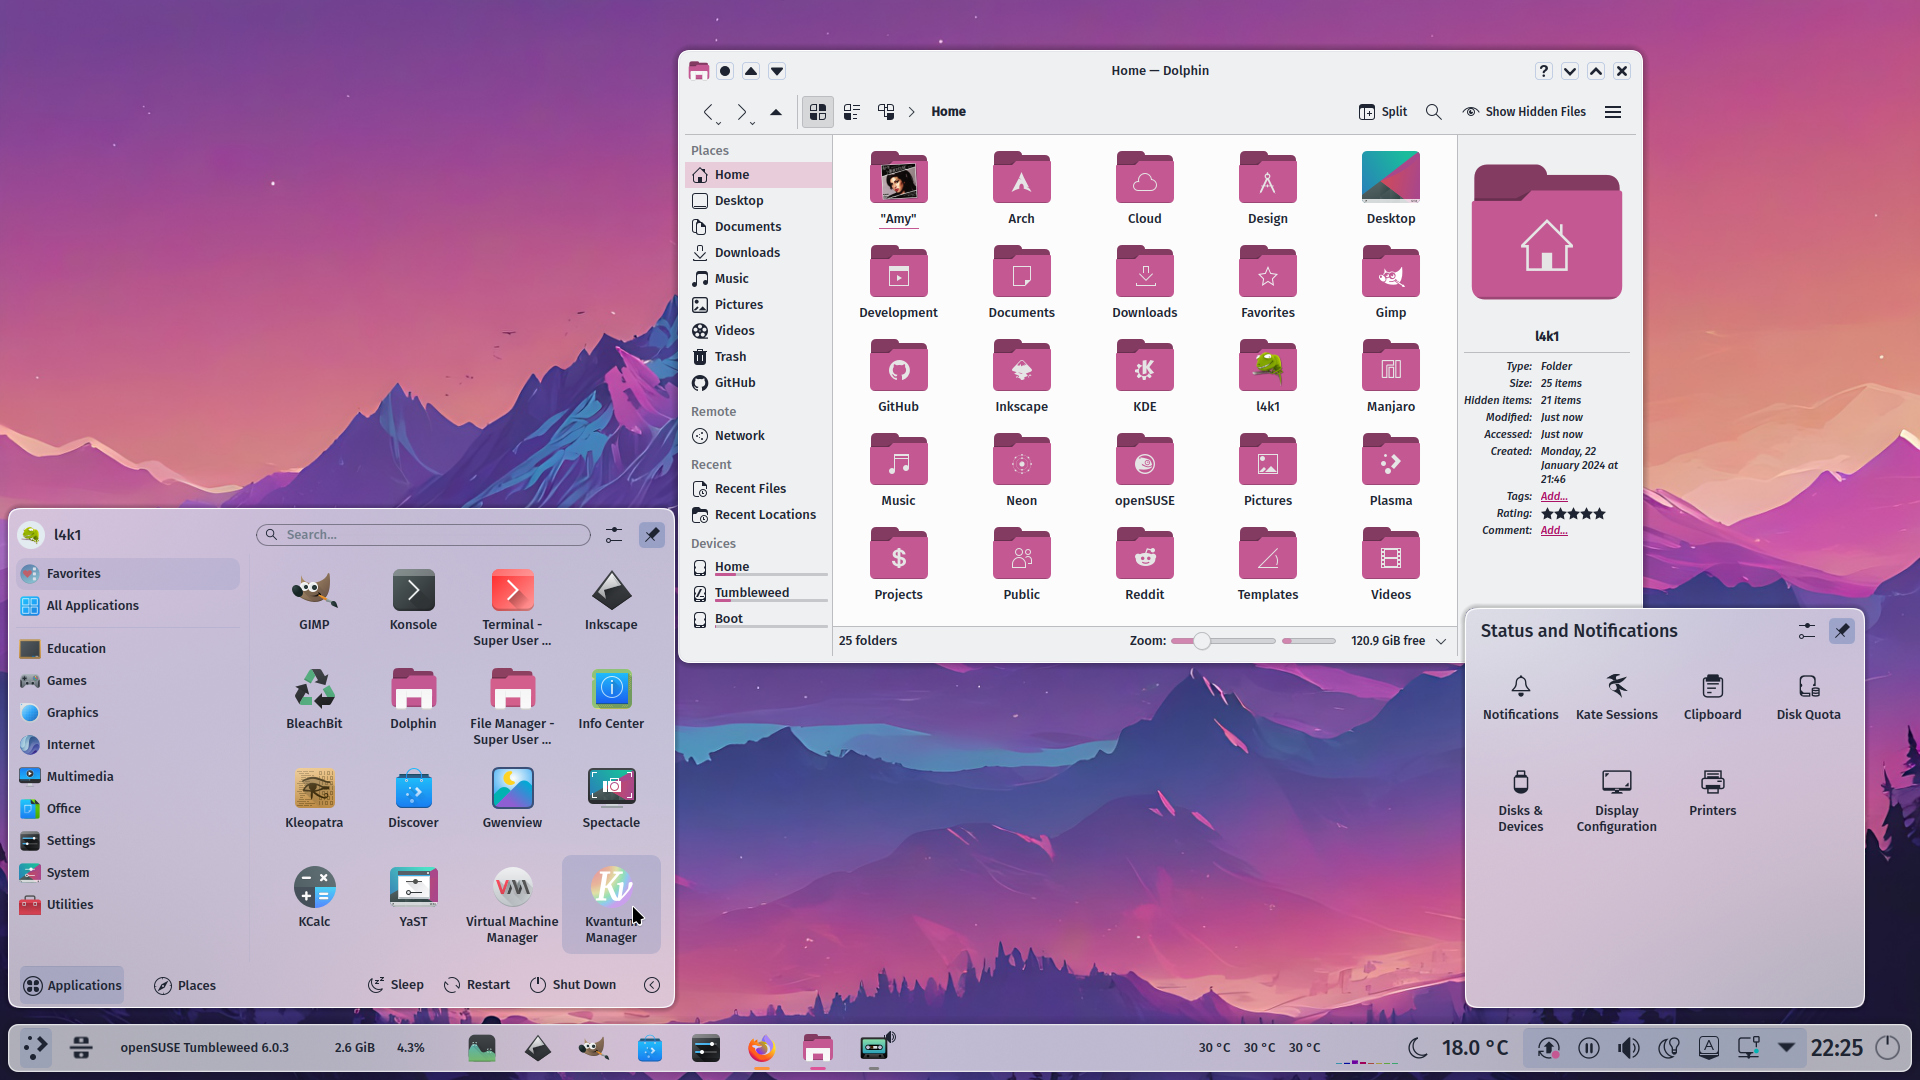Open the openSUSE folder
This screenshot has height=1080, width=1920.
pyautogui.click(x=1144, y=470)
